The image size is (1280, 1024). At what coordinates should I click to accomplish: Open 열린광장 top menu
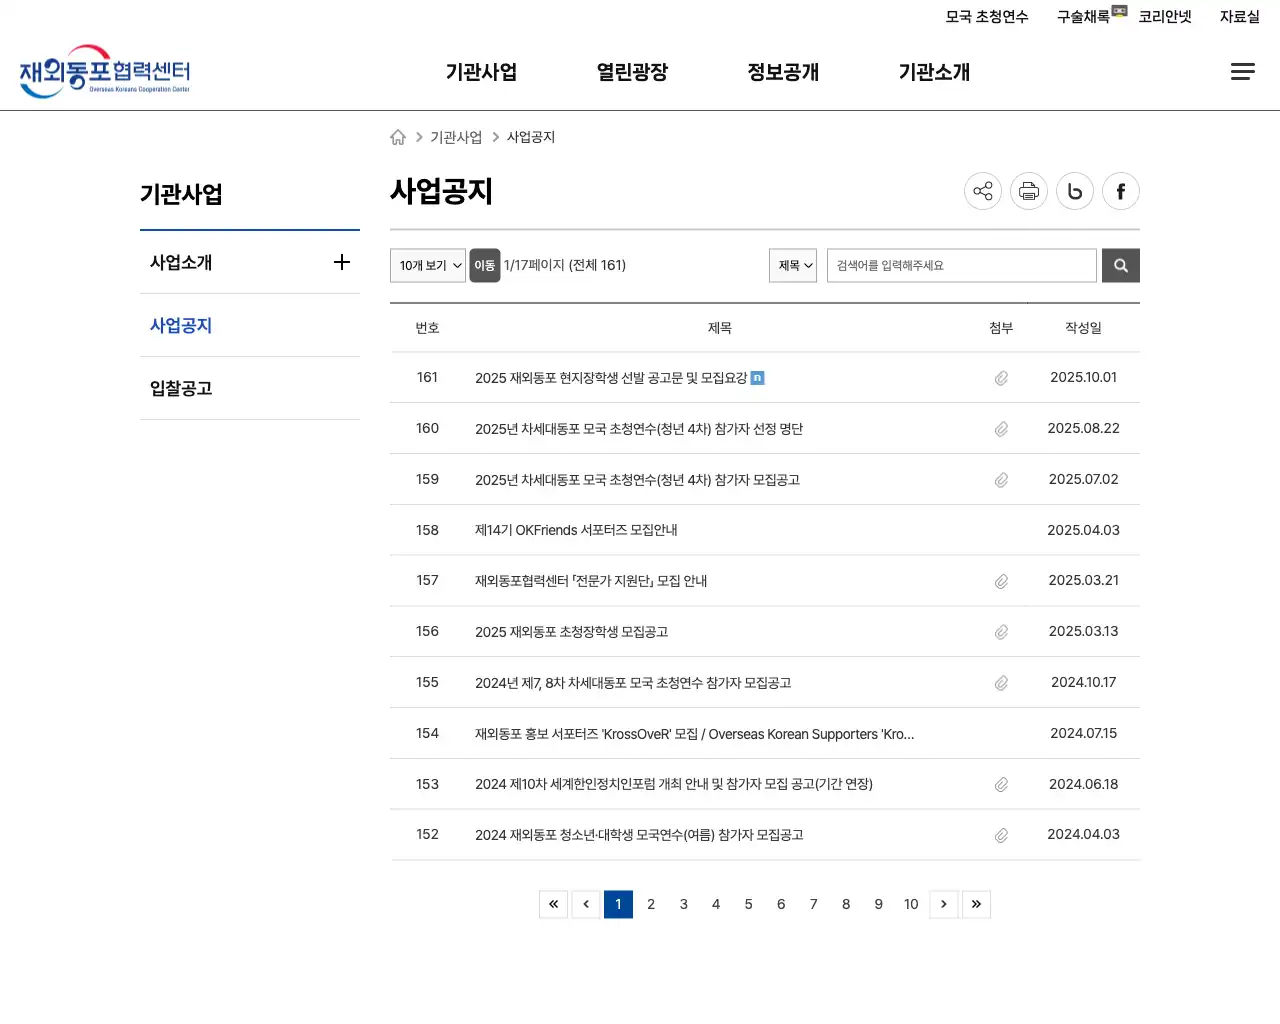point(632,72)
